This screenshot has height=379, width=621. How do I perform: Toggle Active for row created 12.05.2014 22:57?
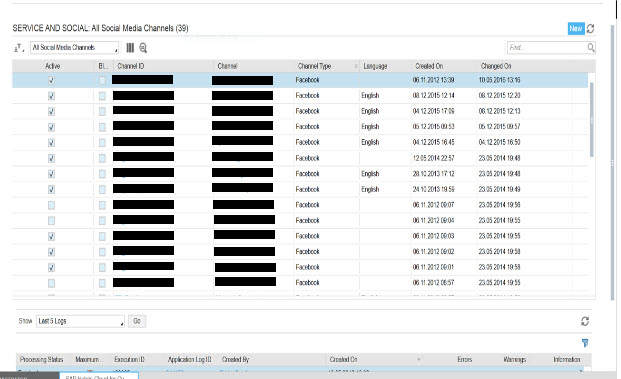[x=51, y=158]
